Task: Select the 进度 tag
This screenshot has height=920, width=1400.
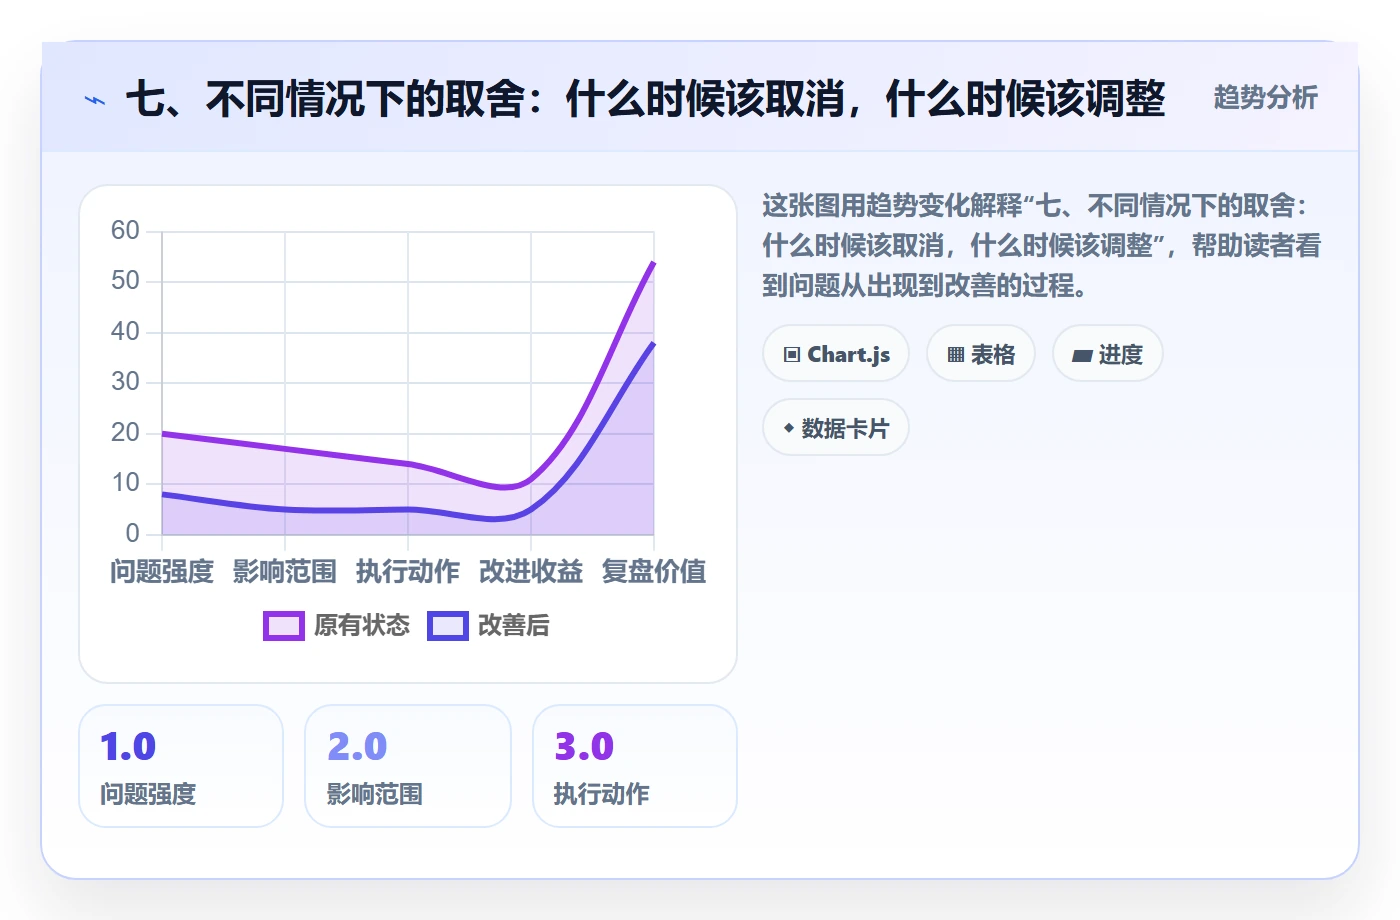Action: click(1108, 354)
